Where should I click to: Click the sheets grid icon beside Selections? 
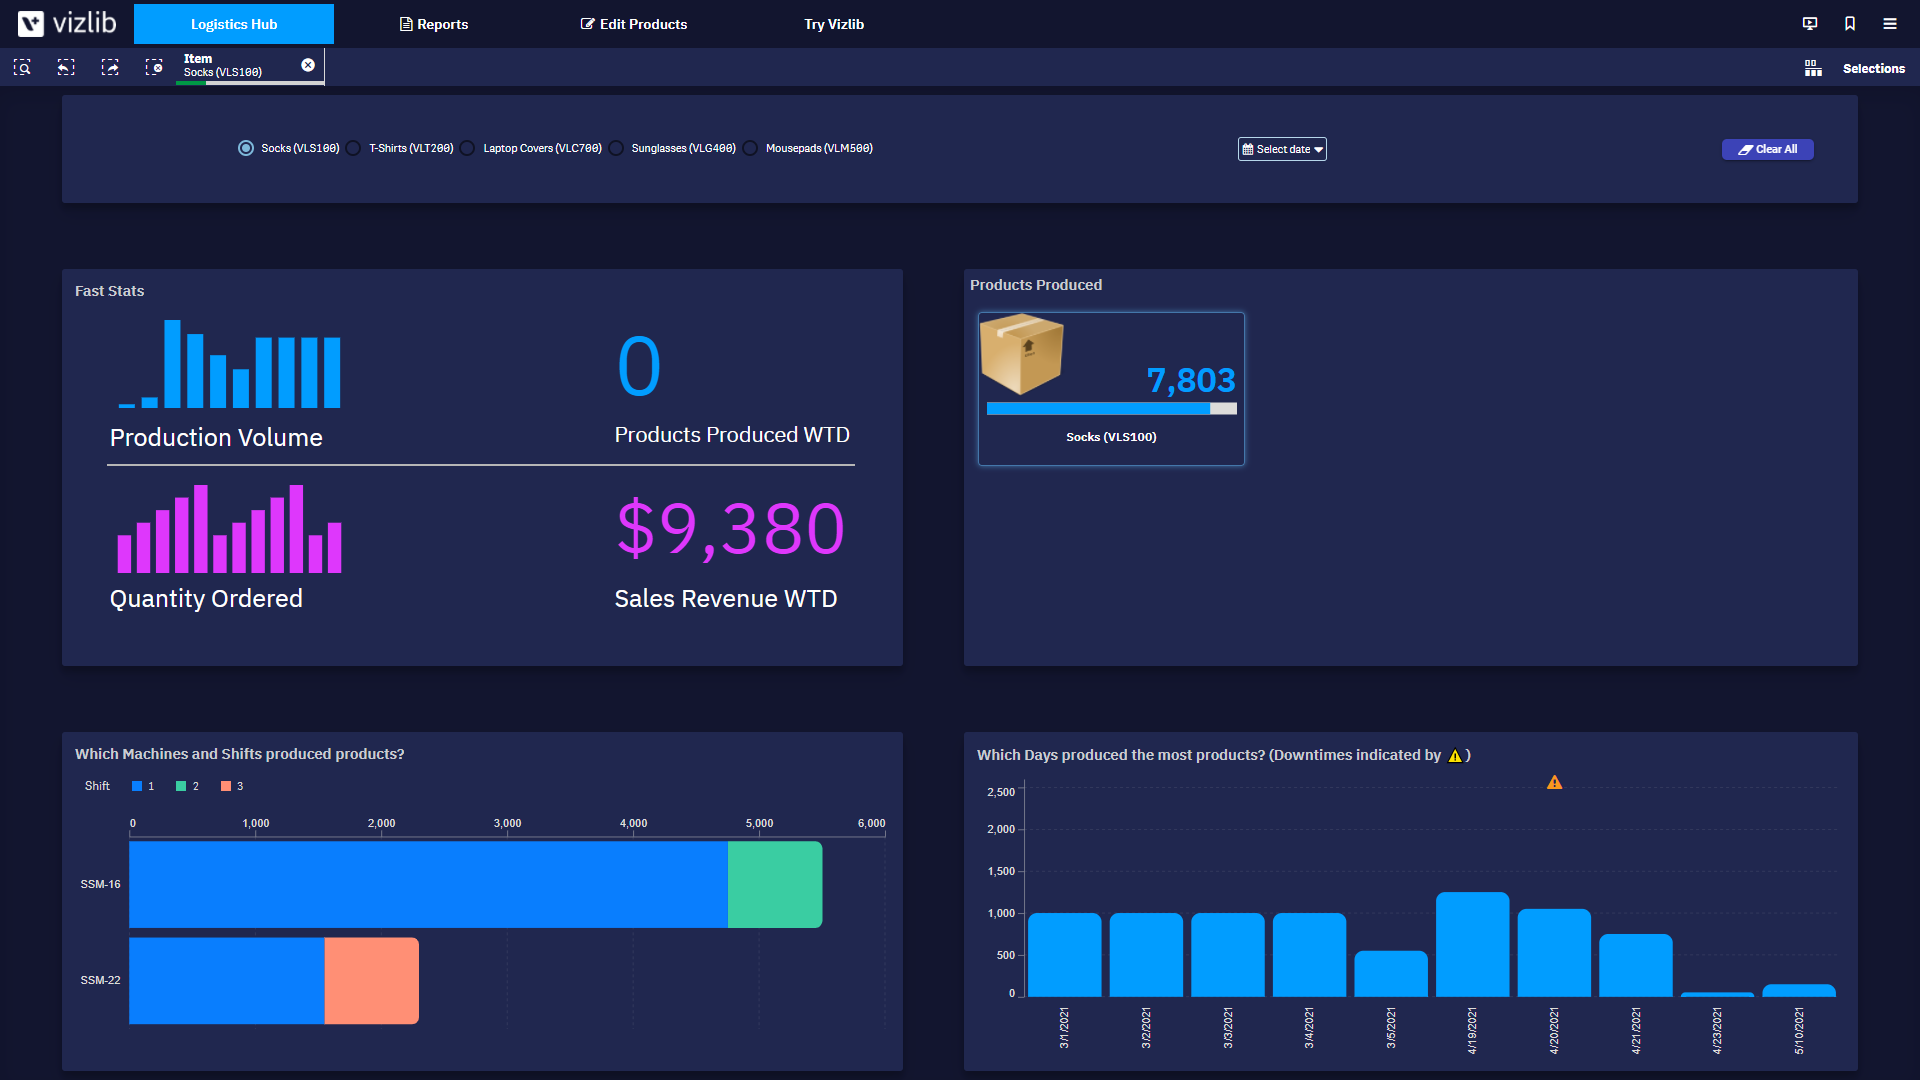pos(1813,68)
